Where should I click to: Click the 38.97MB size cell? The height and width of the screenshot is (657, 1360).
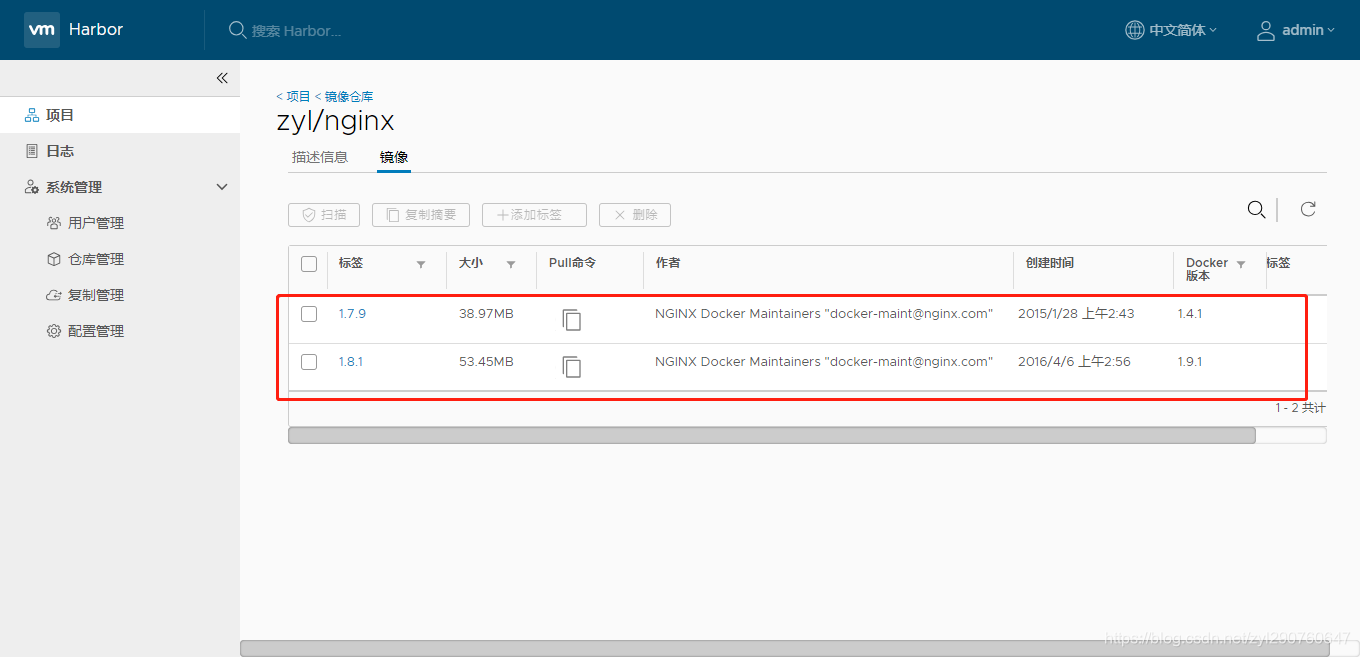coord(486,313)
